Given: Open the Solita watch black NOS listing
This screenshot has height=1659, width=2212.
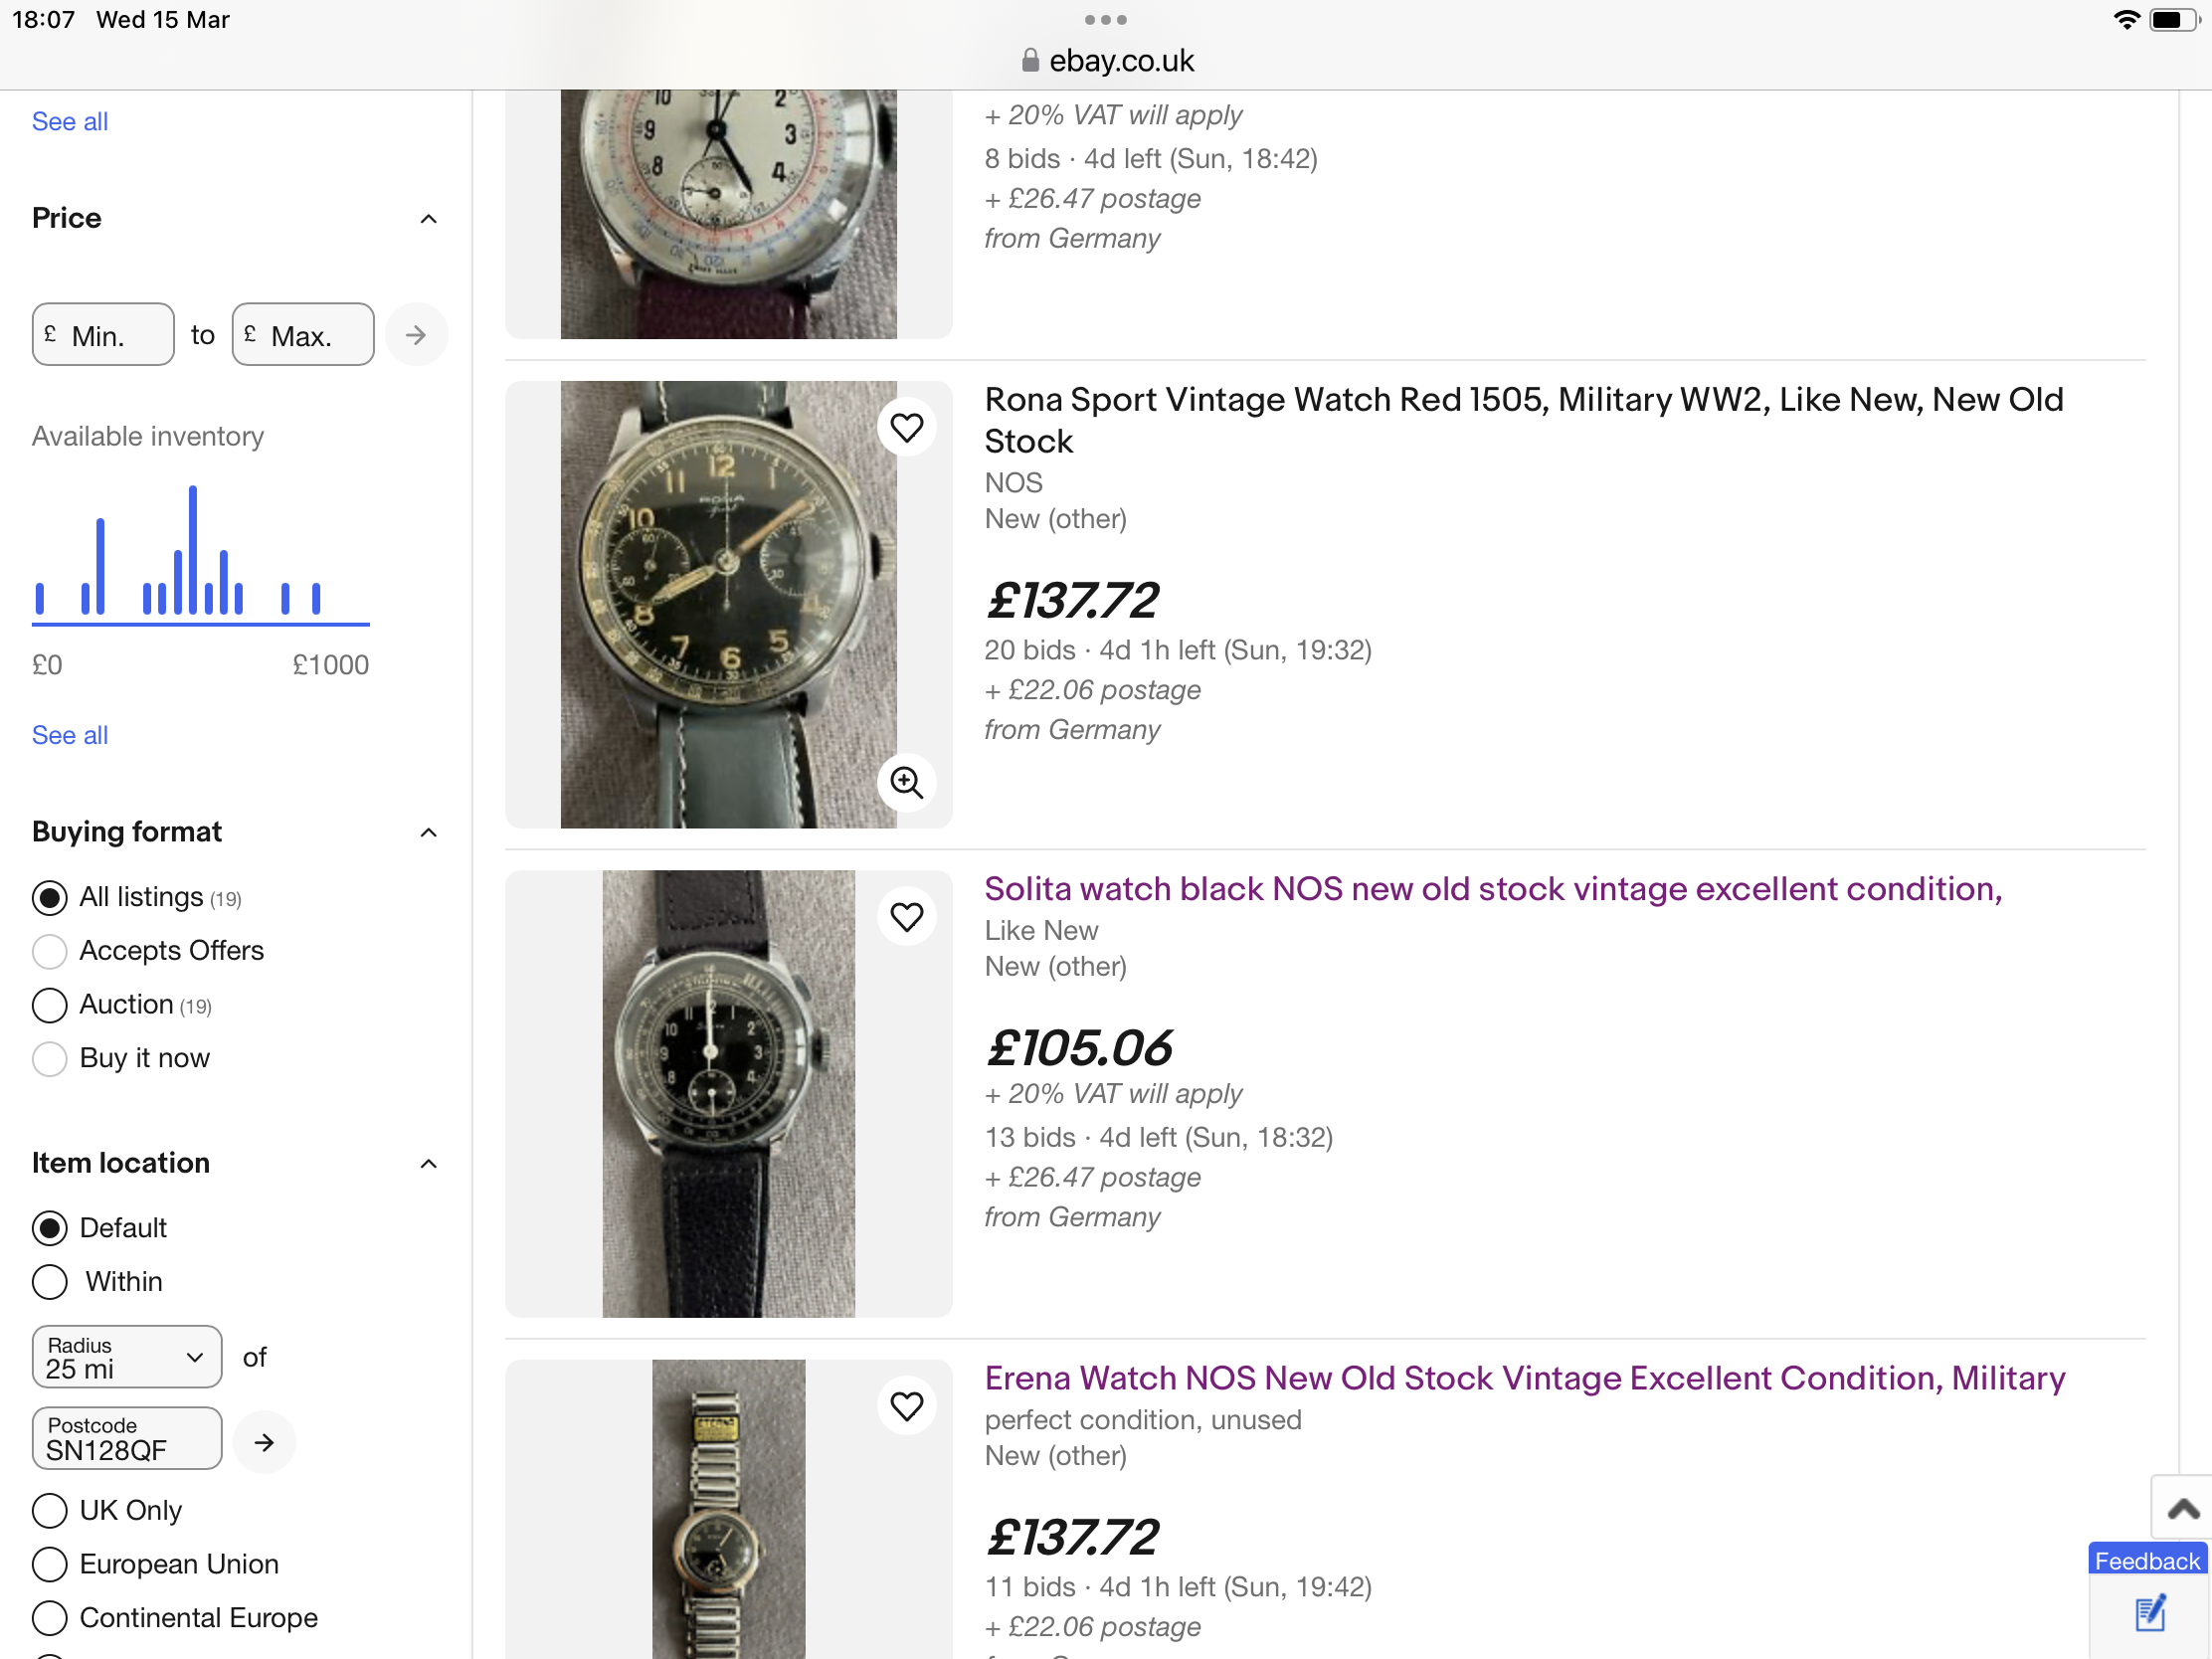Looking at the screenshot, I should [1492, 889].
